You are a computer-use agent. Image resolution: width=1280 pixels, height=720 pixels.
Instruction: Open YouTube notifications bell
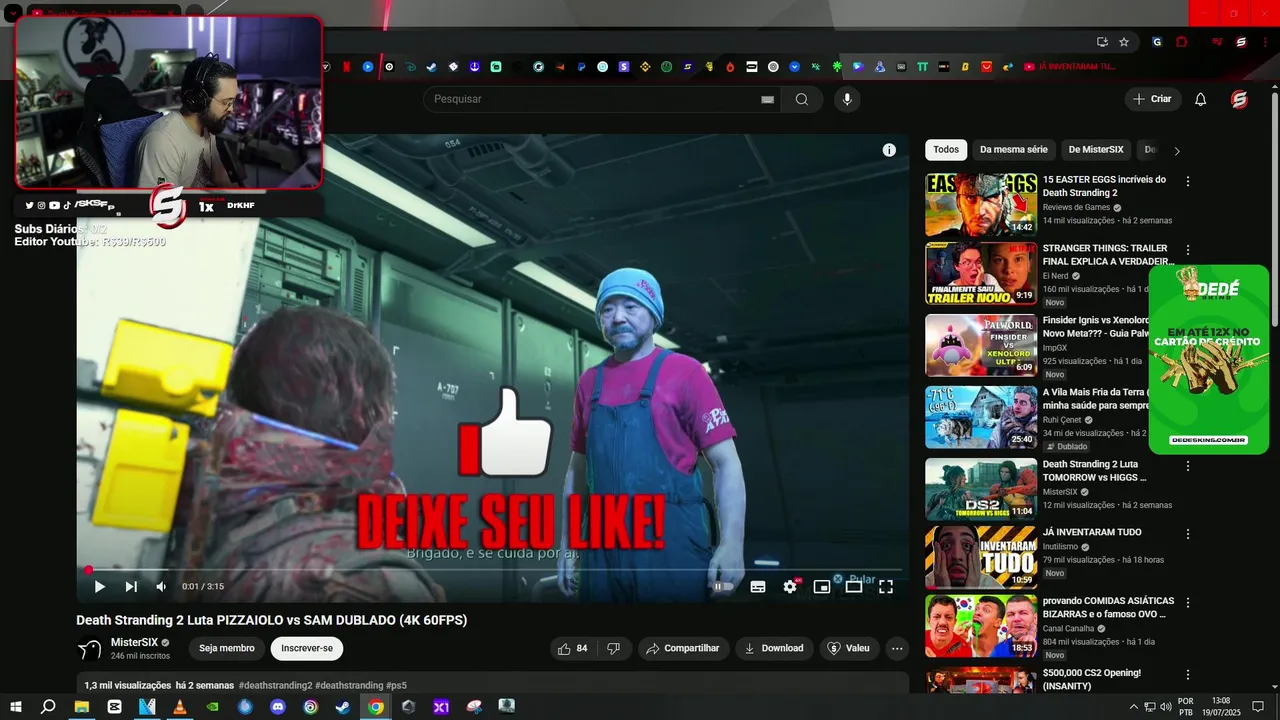tap(1201, 99)
